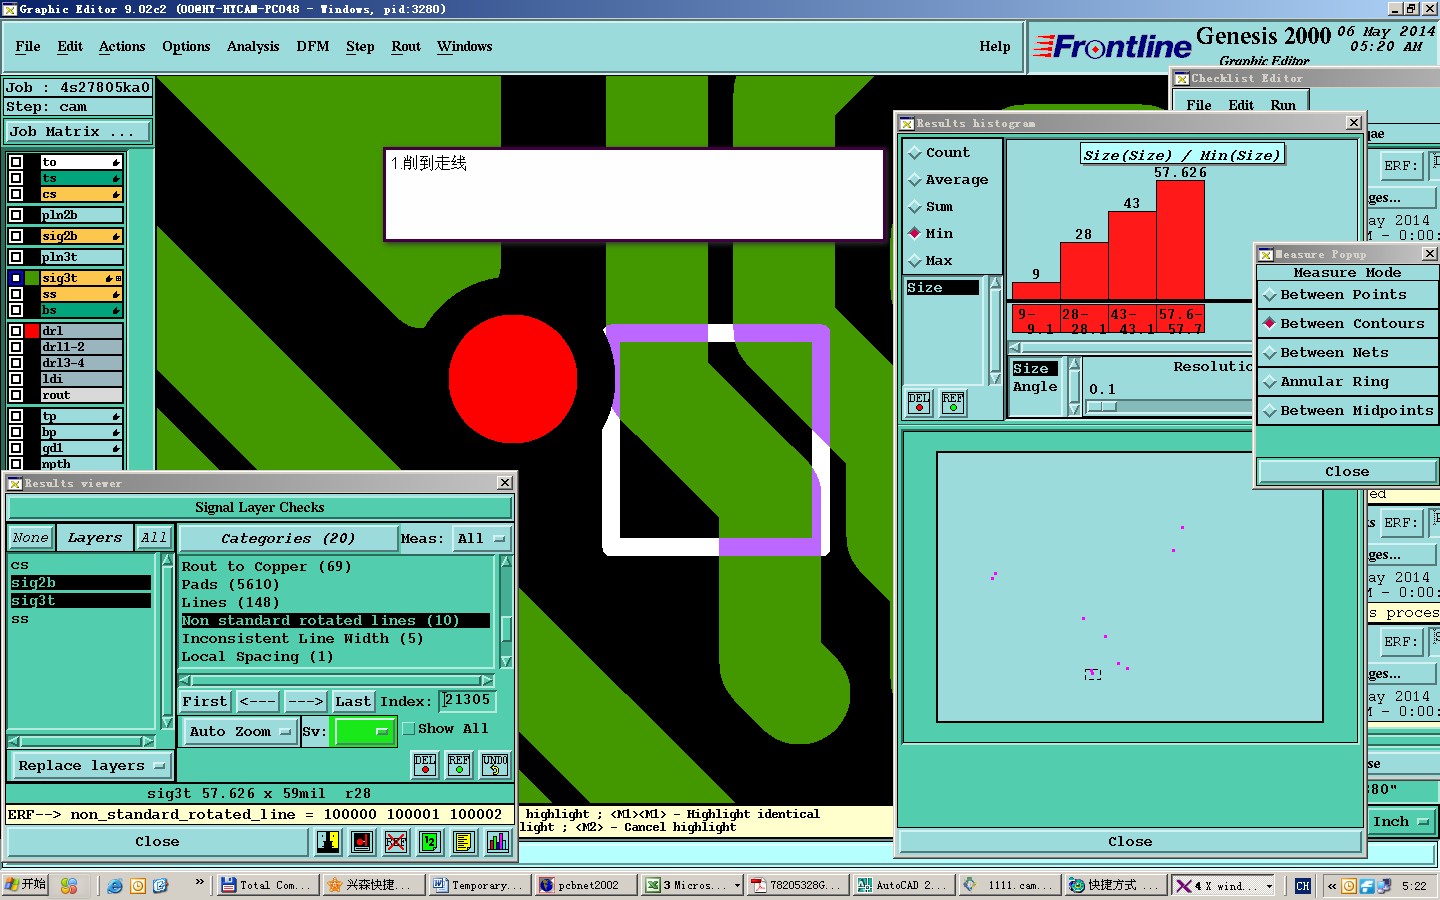Click the DEL icon in Results histogram
The height and width of the screenshot is (900, 1440).
click(x=919, y=402)
